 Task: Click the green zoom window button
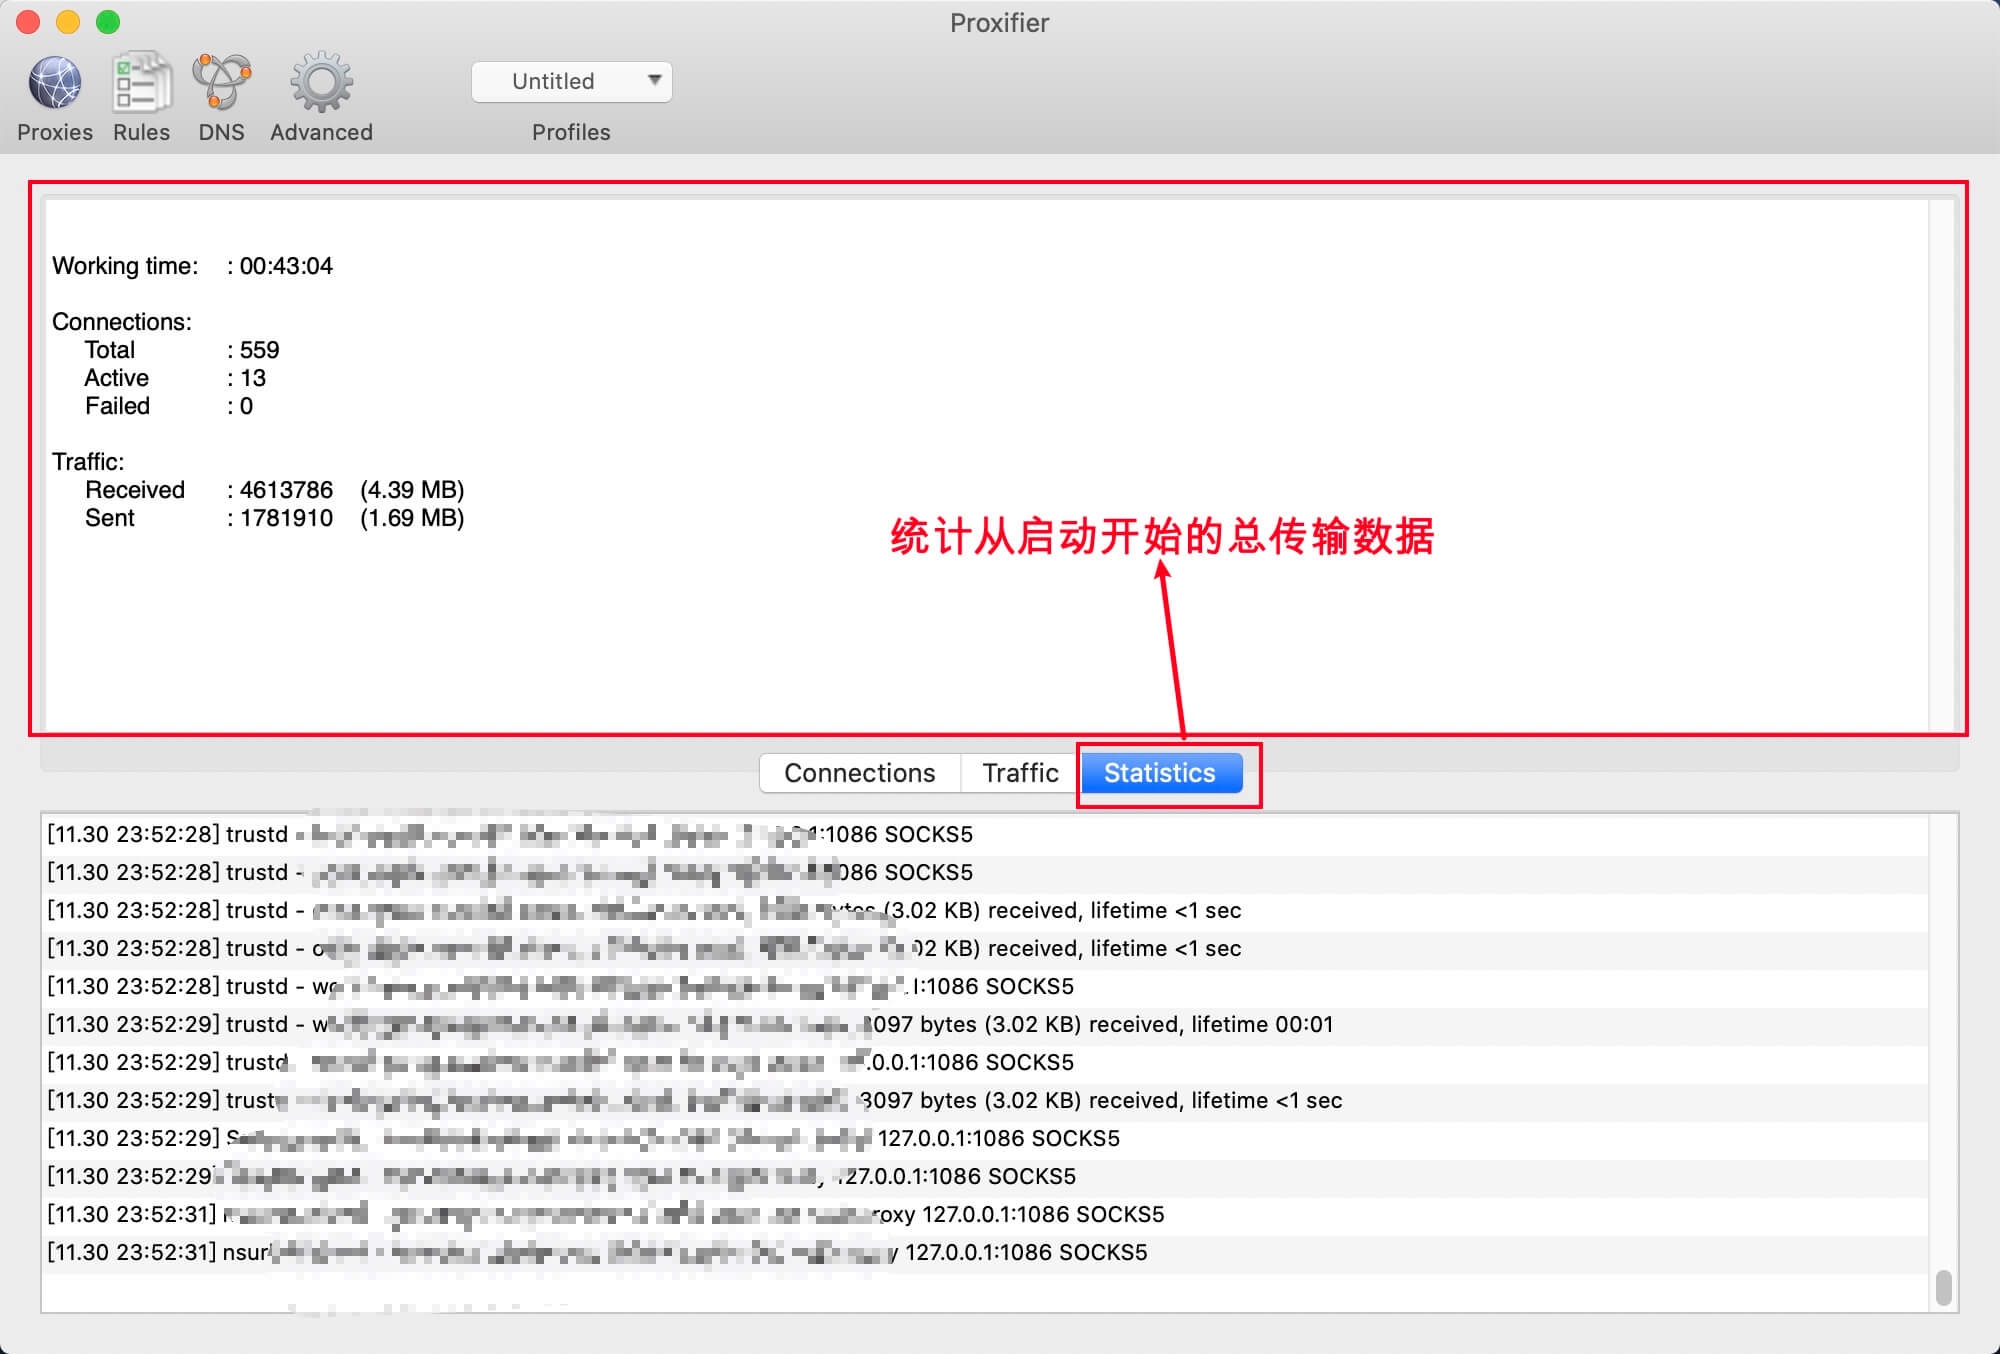108,22
